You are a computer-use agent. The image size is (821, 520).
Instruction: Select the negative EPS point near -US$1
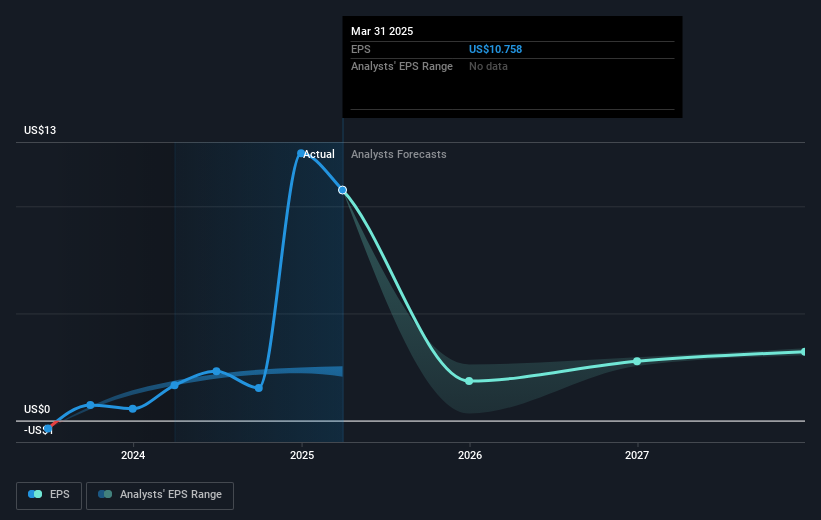(48, 428)
